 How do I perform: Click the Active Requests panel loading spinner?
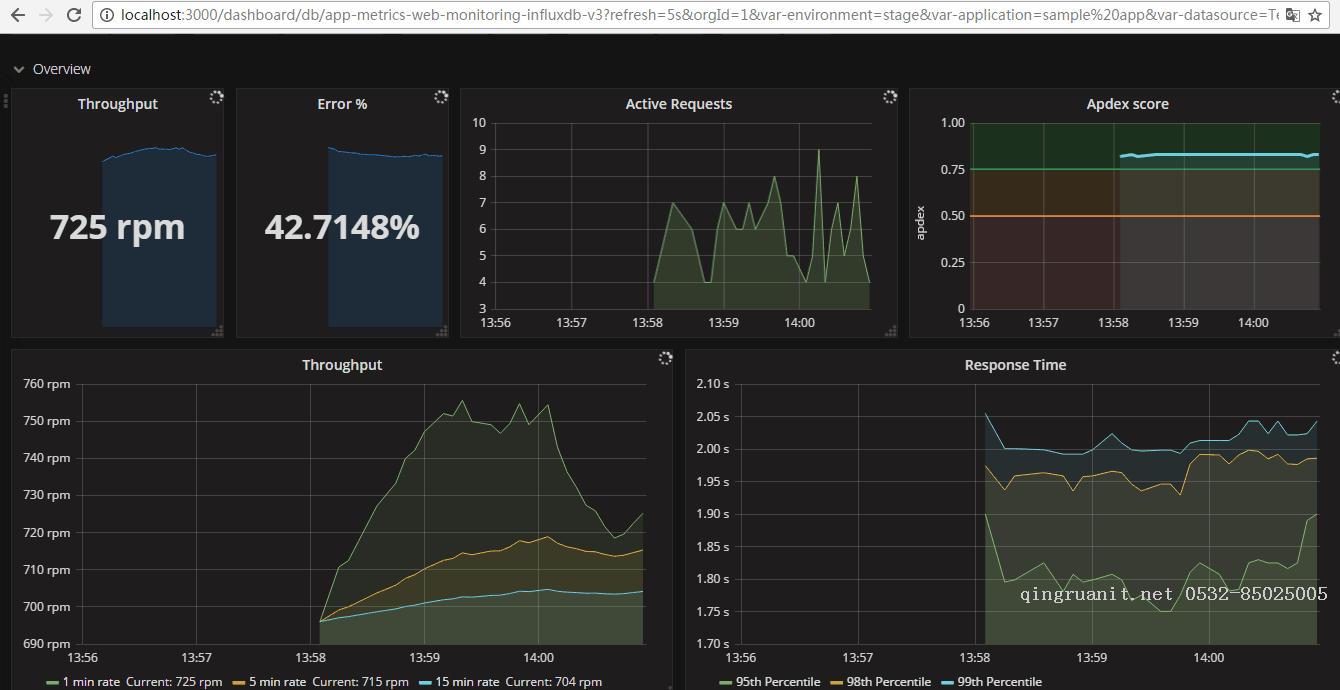point(890,97)
